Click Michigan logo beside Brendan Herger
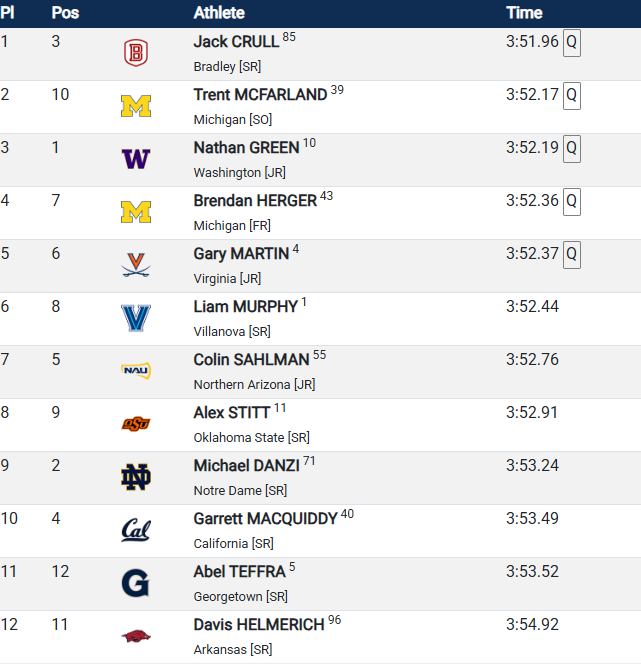Image resolution: width=641 pixels, height=664 pixels. tap(136, 212)
